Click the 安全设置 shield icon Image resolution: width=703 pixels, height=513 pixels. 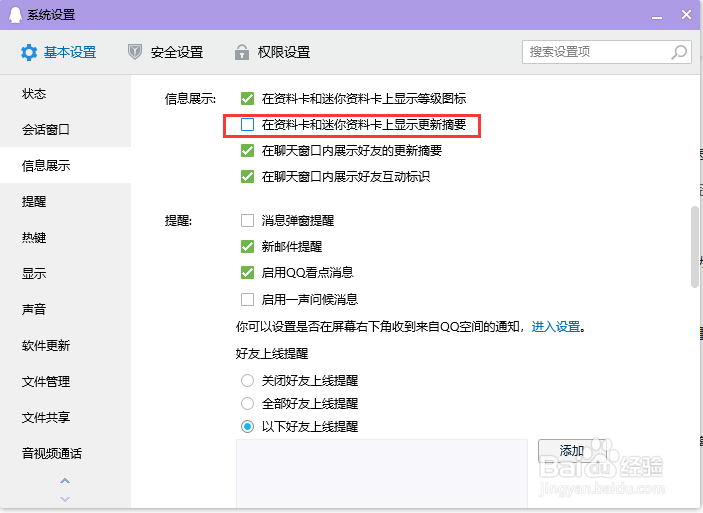coord(135,52)
